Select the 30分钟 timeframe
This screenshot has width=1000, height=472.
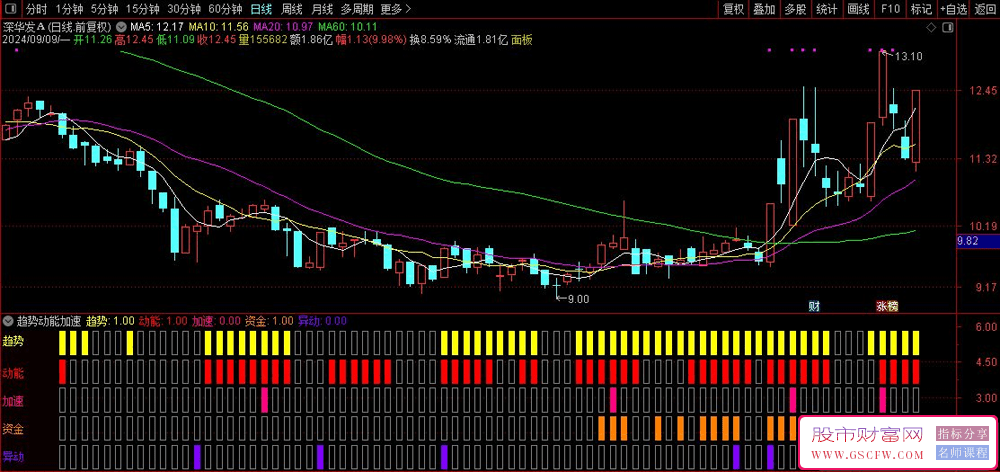pyautogui.click(x=184, y=9)
